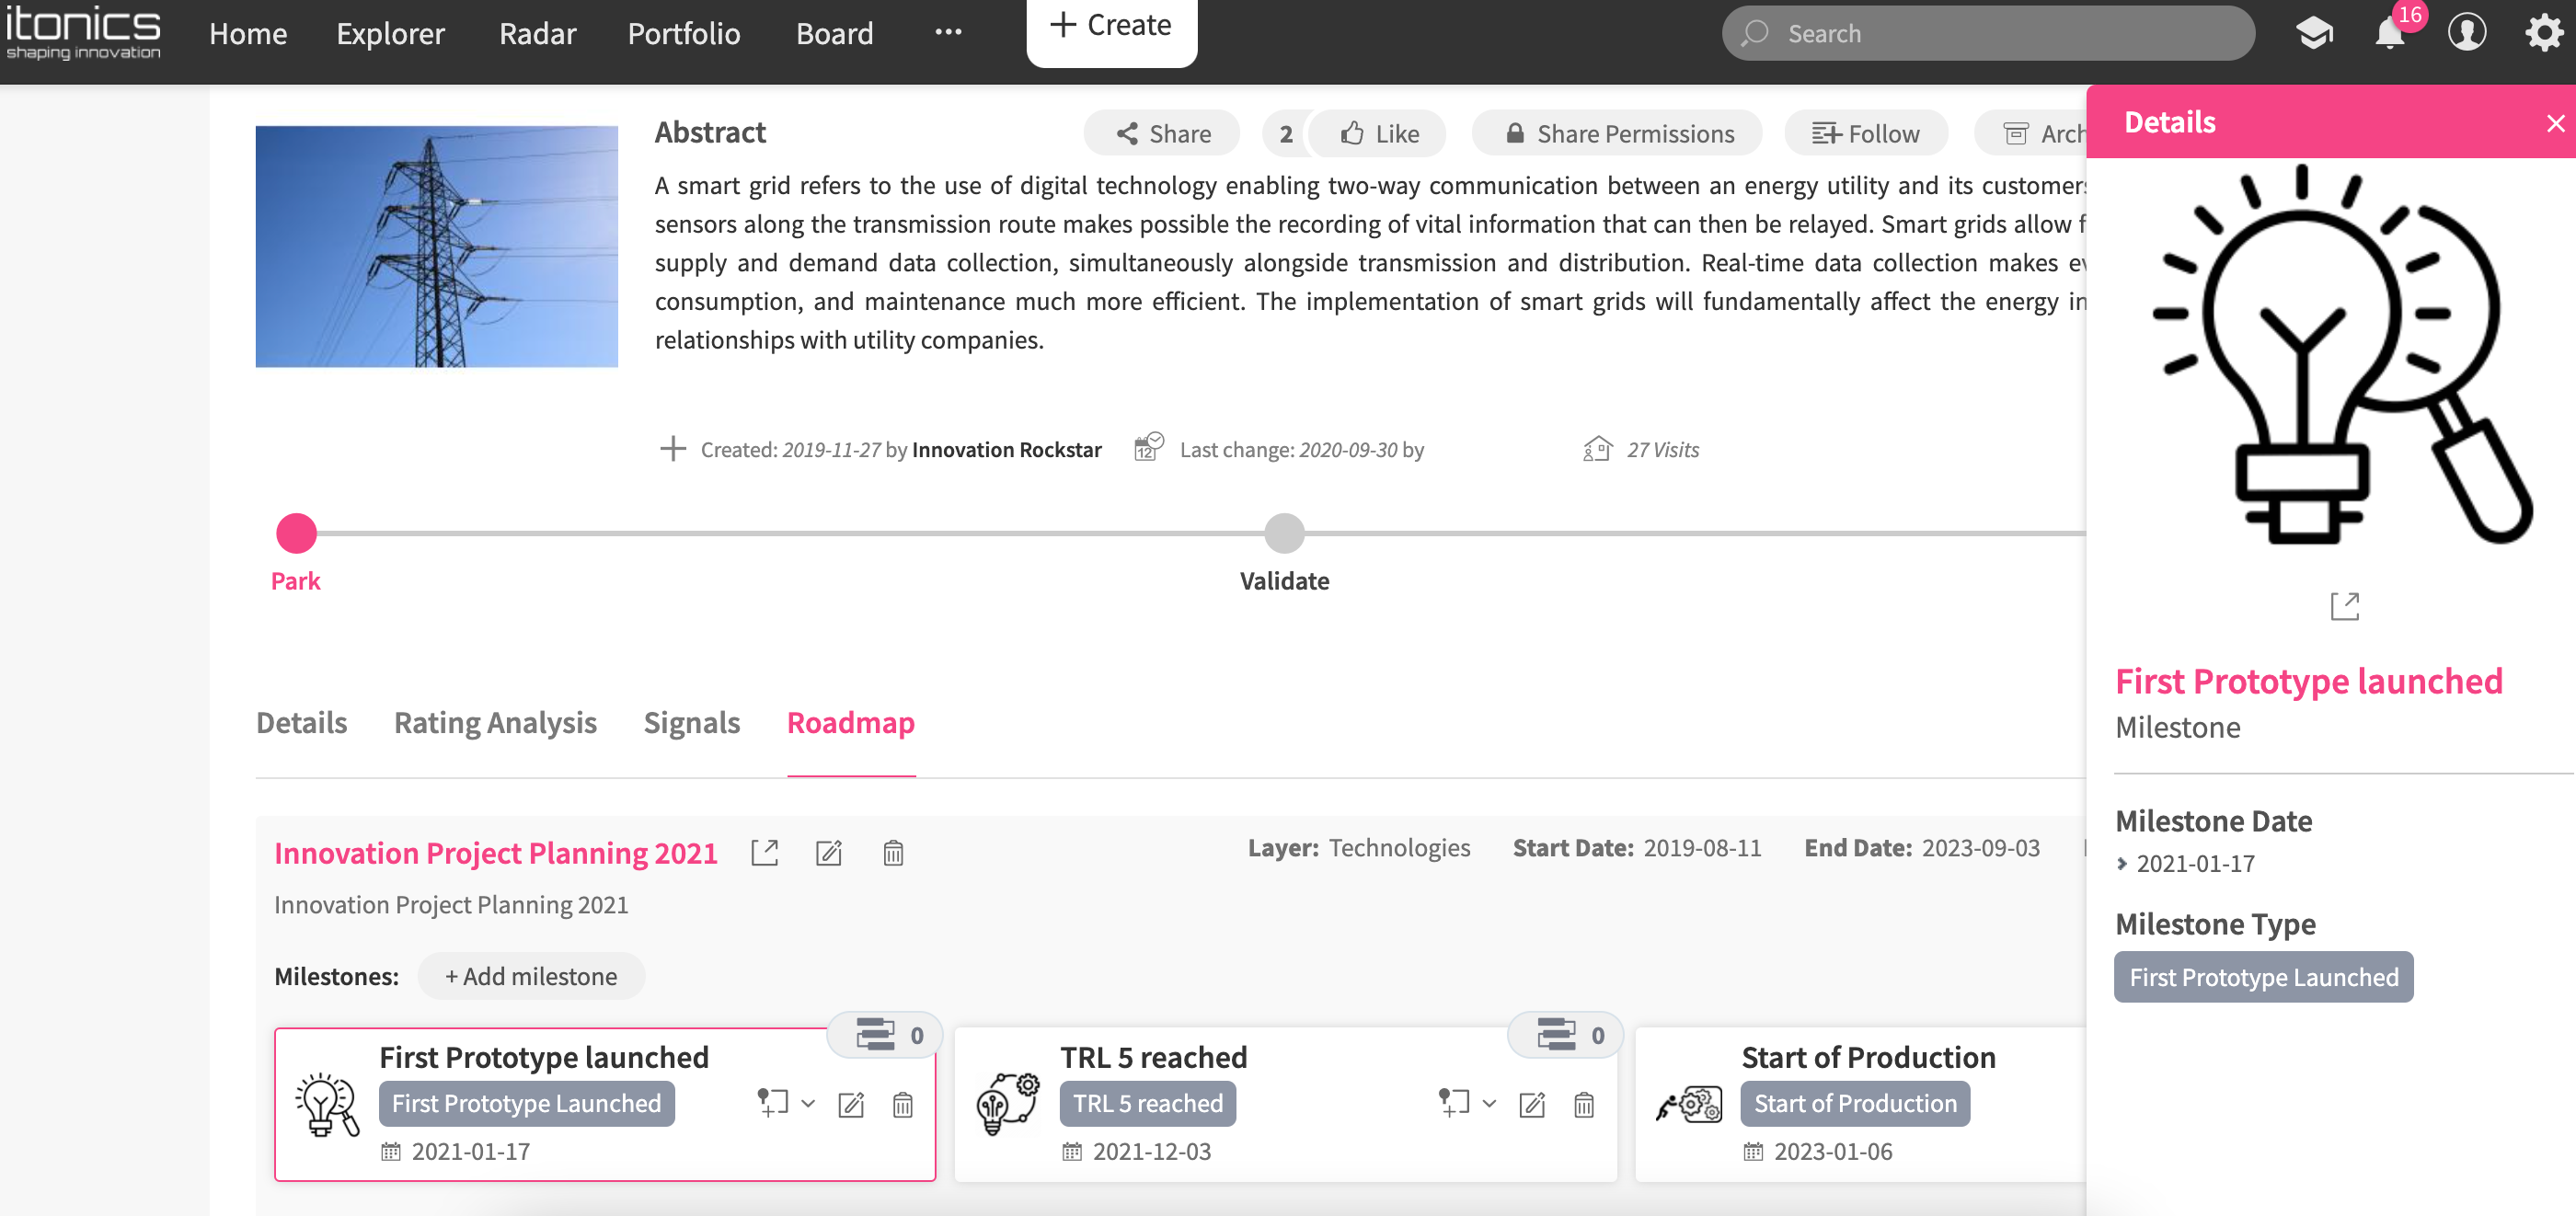The width and height of the screenshot is (2576, 1216).
Task: Open the settings gear icon
Action: coord(2543,34)
